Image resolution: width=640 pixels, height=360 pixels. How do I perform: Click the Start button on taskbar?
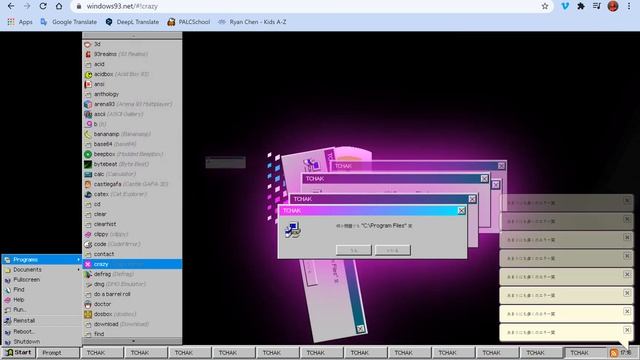click(x=18, y=353)
